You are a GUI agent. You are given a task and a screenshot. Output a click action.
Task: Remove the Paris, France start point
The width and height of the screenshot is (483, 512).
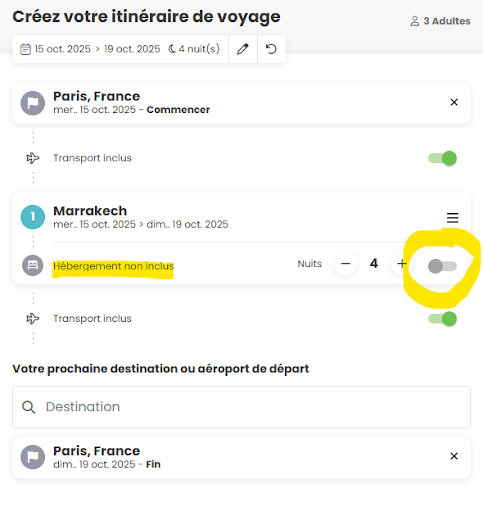pyautogui.click(x=454, y=102)
